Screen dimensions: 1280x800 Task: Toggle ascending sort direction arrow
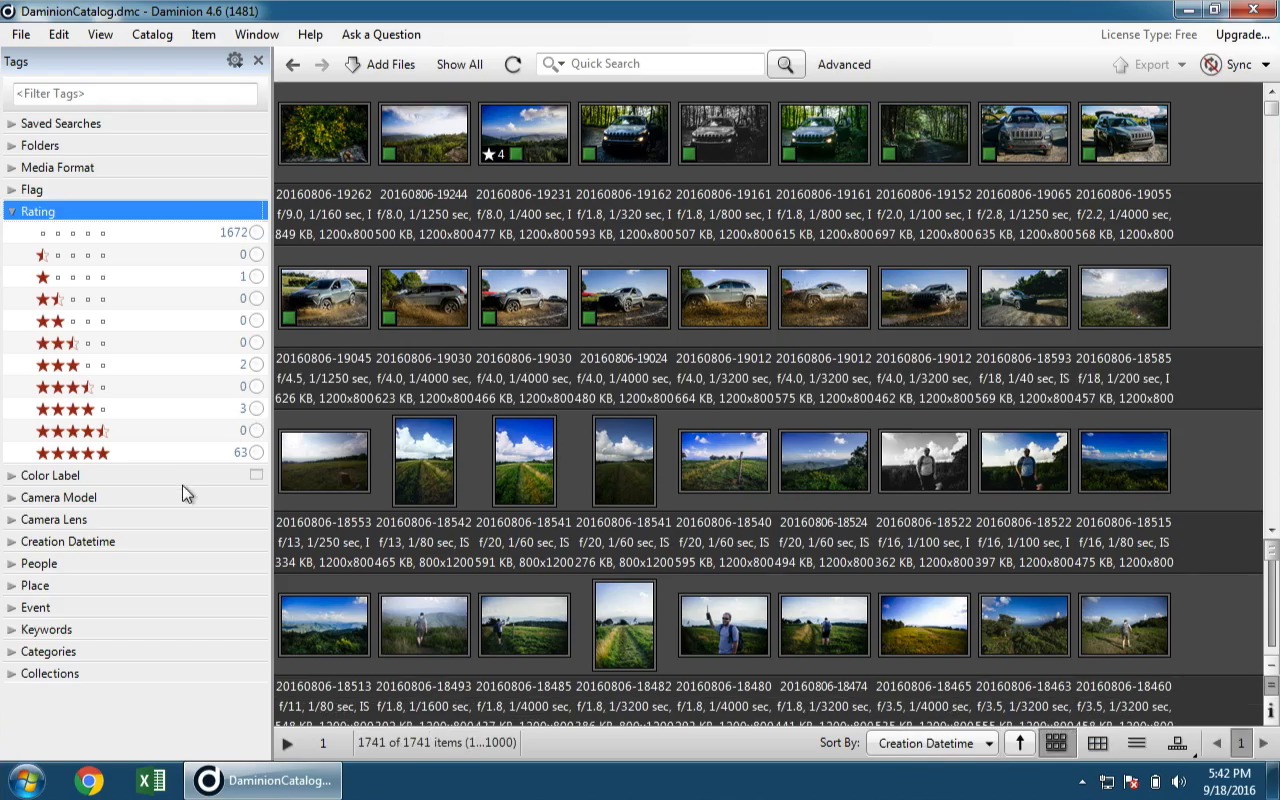[x=1020, y=743]
